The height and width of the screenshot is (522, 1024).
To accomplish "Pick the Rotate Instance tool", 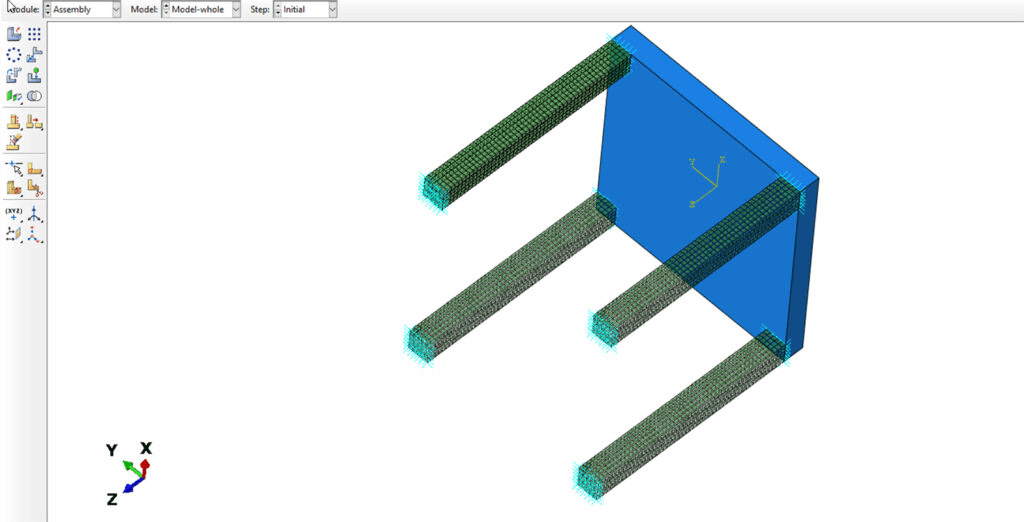I will 14,75.
